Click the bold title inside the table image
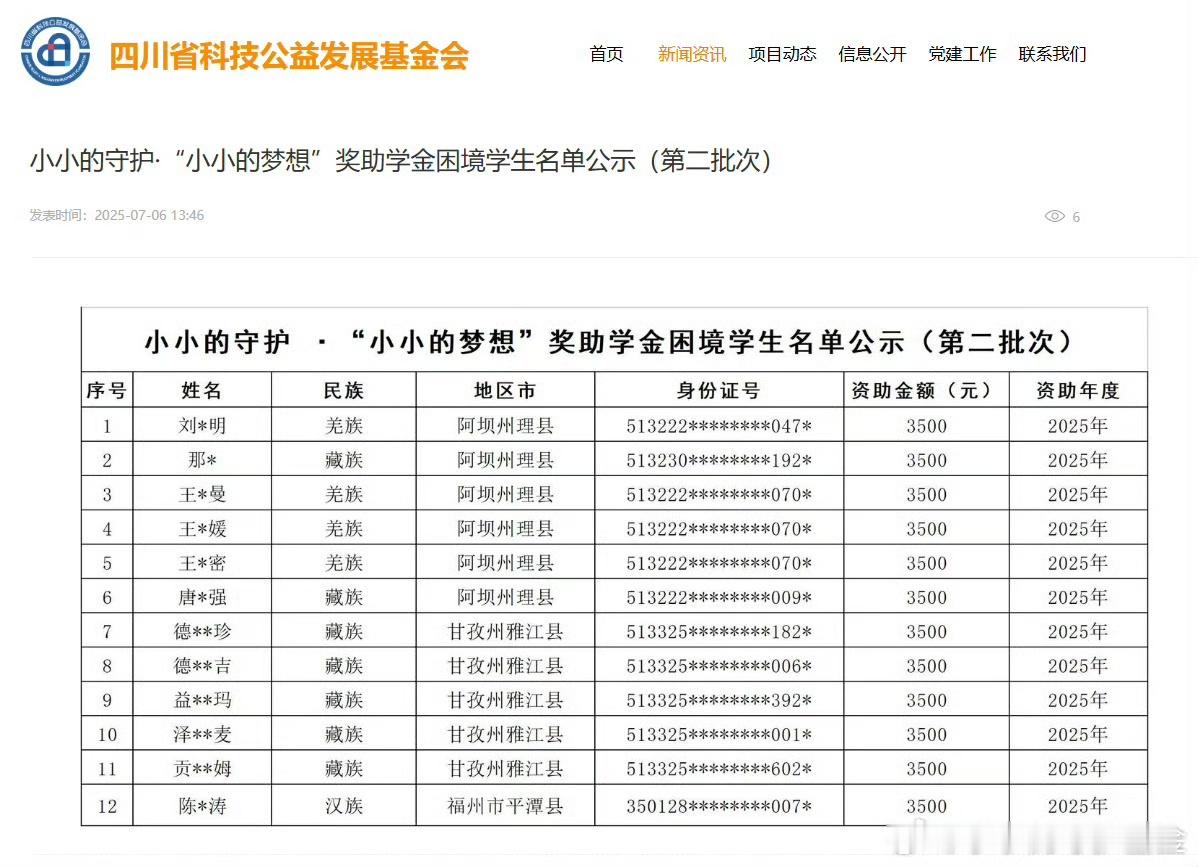Viewport: 1198px width, 867px height. (x=610, y=341)
